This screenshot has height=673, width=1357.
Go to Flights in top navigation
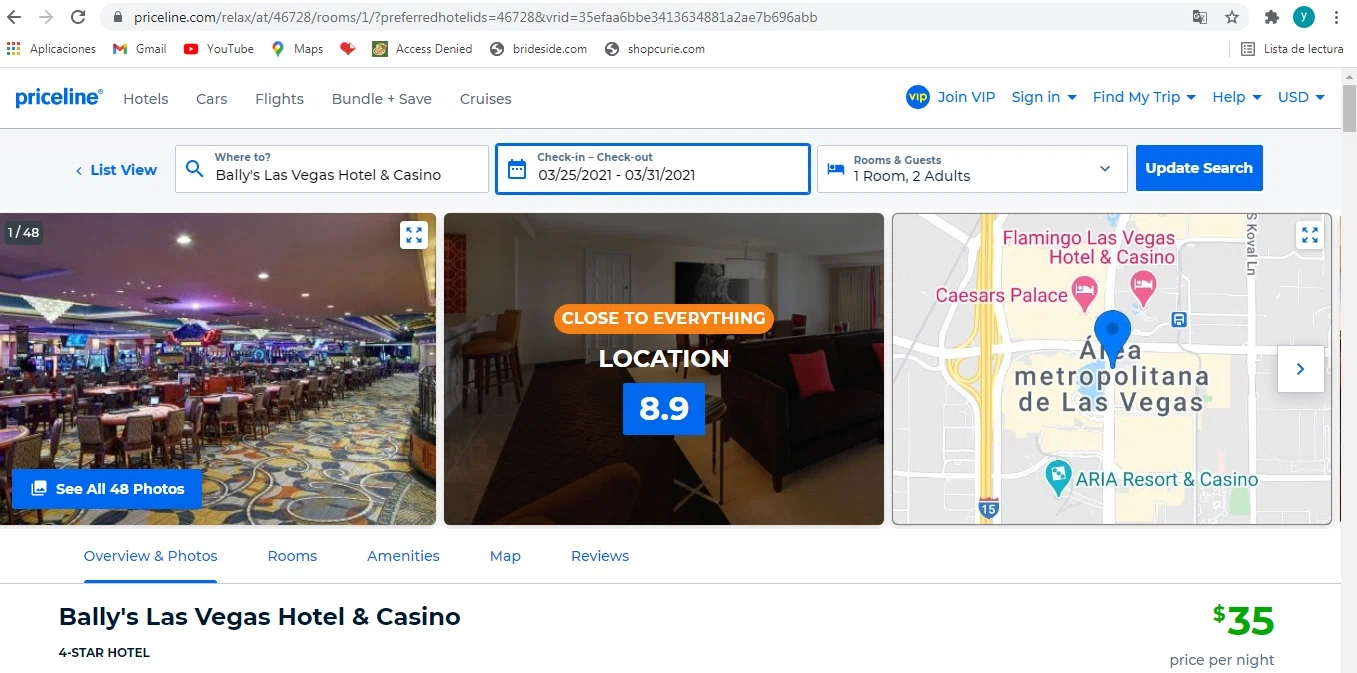279,99
